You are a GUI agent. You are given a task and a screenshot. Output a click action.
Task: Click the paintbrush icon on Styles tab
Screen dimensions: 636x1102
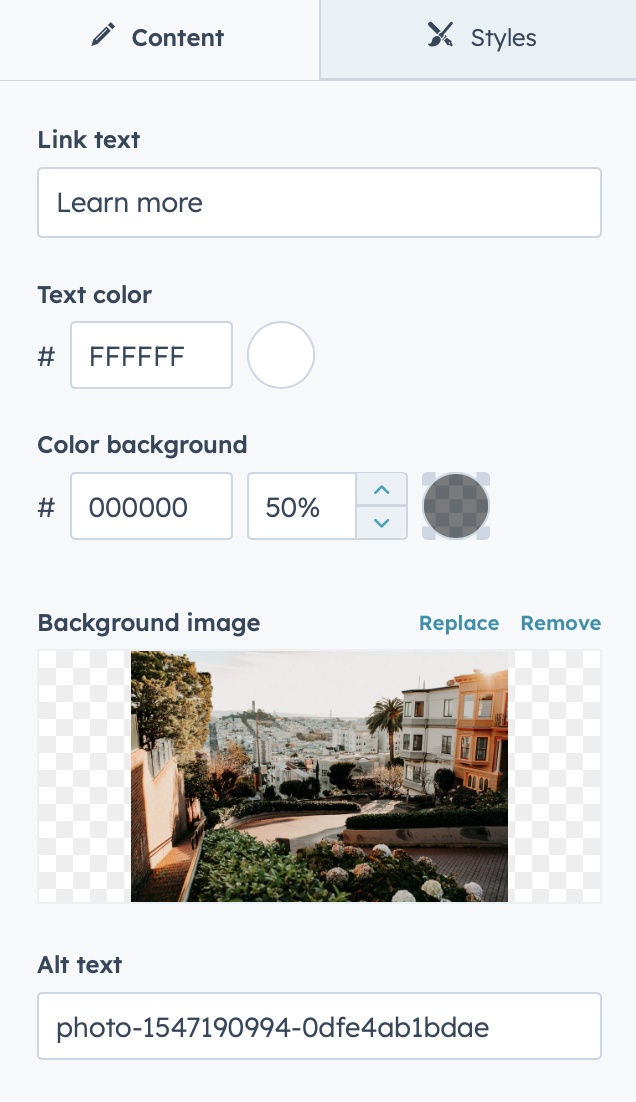[441, 34]
